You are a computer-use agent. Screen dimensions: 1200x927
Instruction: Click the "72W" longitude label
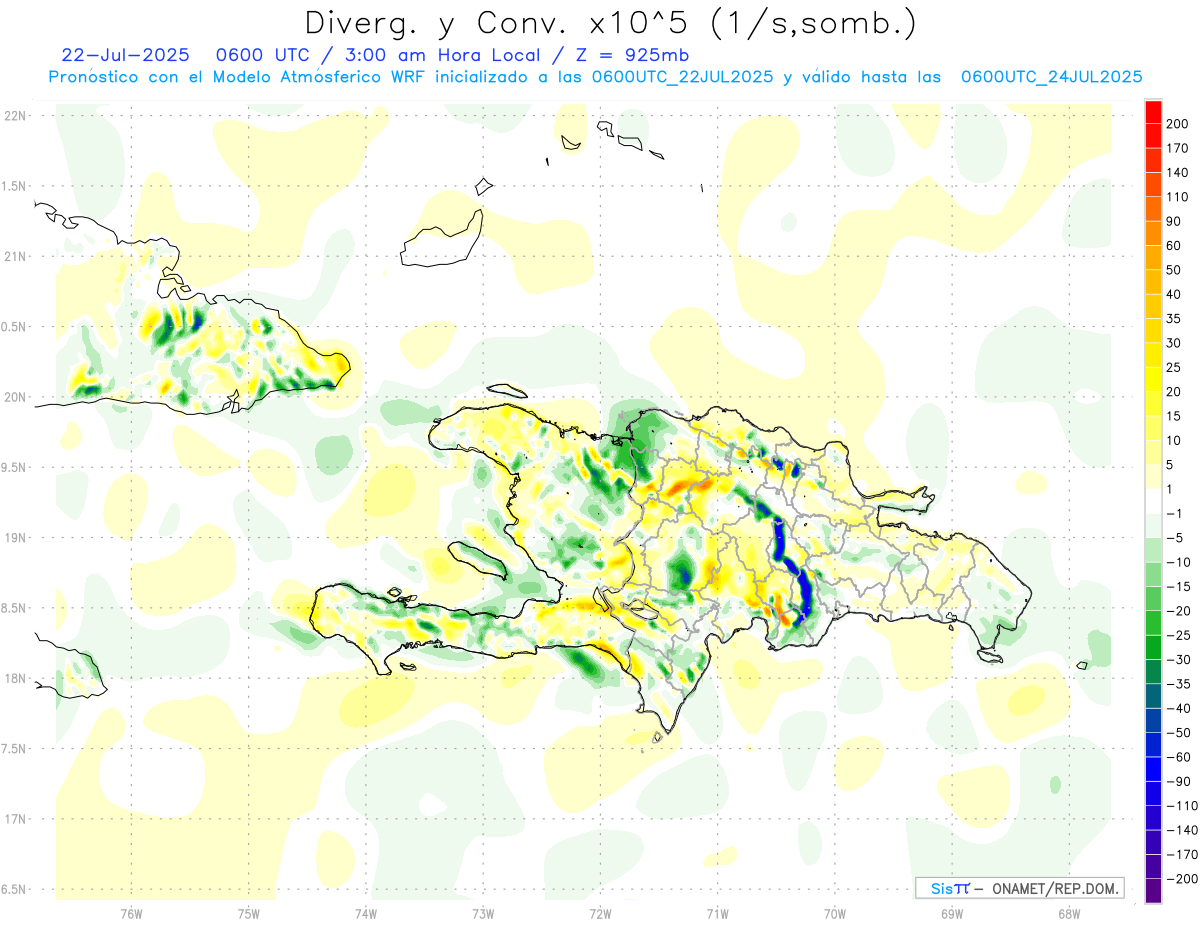coord(600,913)
